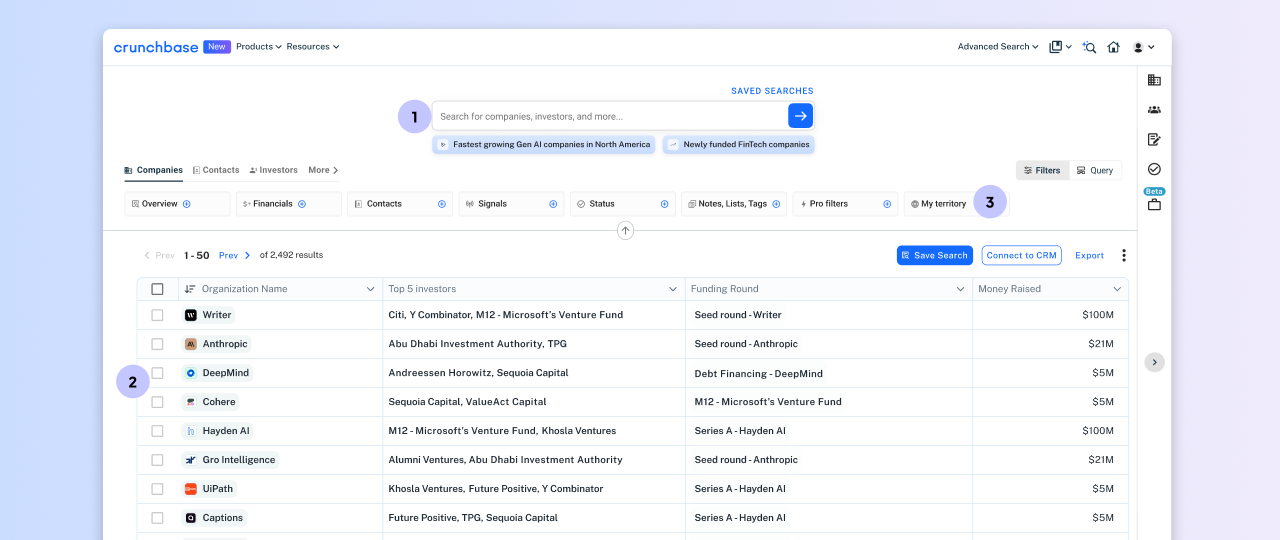Add a Status filter via plus icon
Image resolution: width=1280 pixels, height=540 pixels.
tap(664, 204)
